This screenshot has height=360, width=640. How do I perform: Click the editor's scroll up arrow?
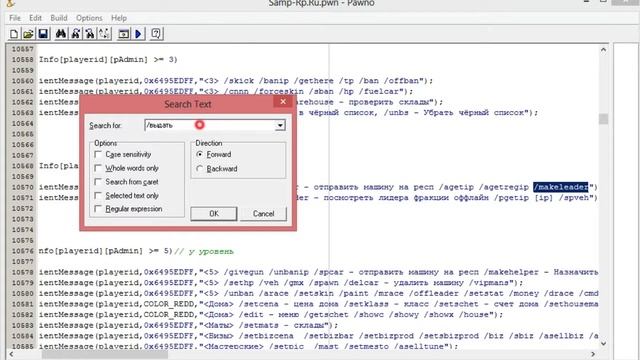click(x=603, y=50)
